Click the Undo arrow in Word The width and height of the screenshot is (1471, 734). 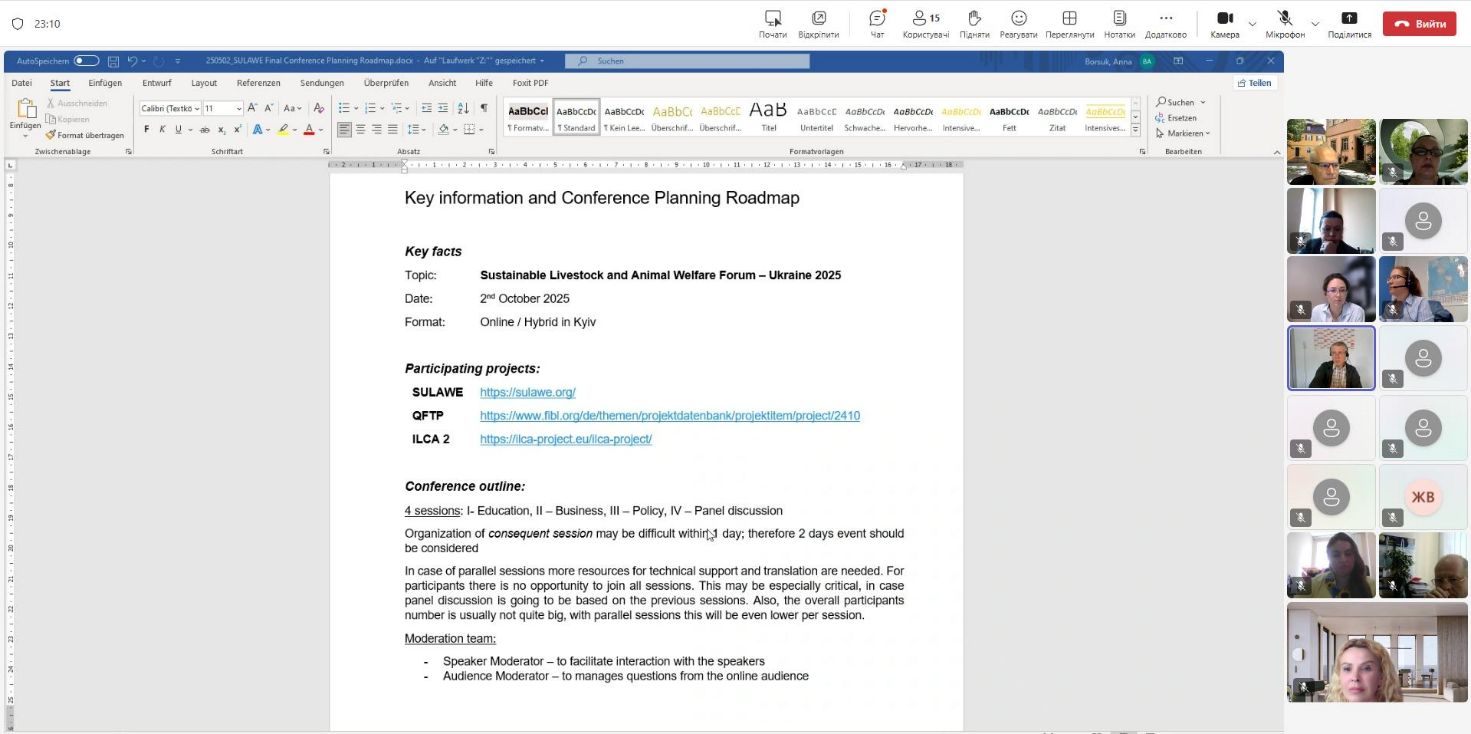pyautogui.click(x=132, y=61)
